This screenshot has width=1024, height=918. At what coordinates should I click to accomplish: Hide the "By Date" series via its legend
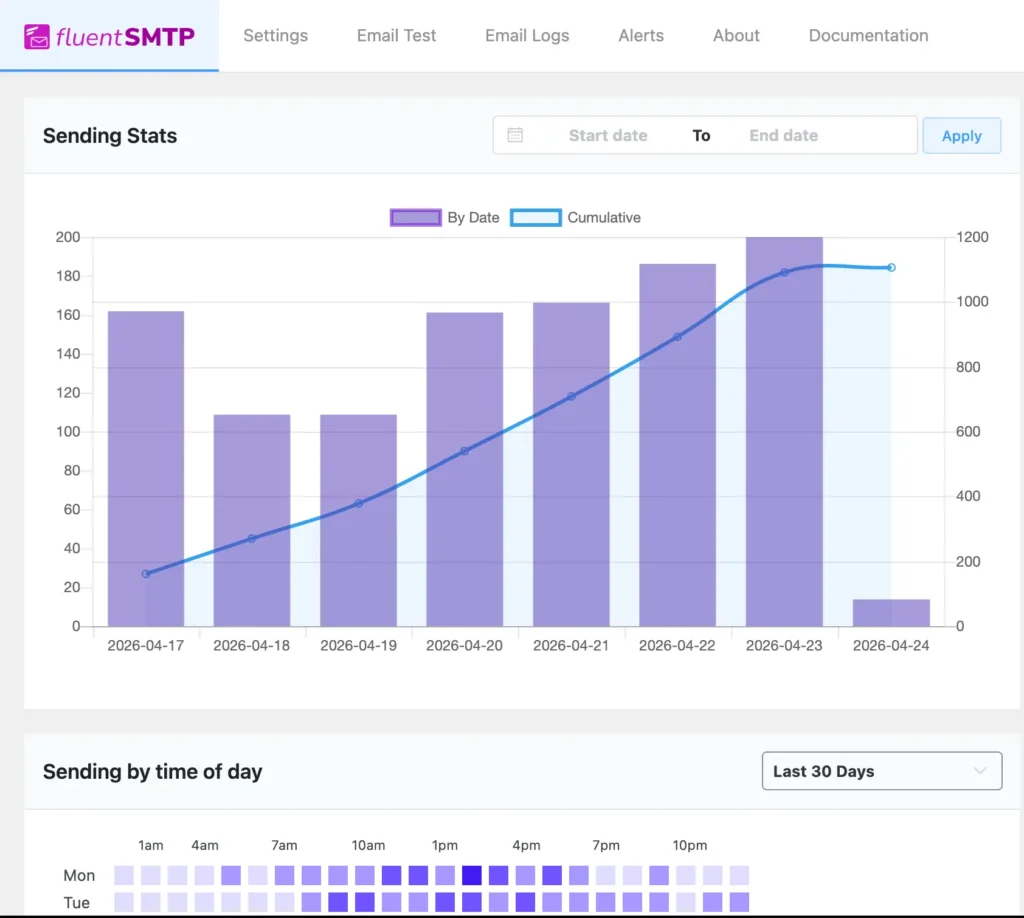click(x=475, y=217)
